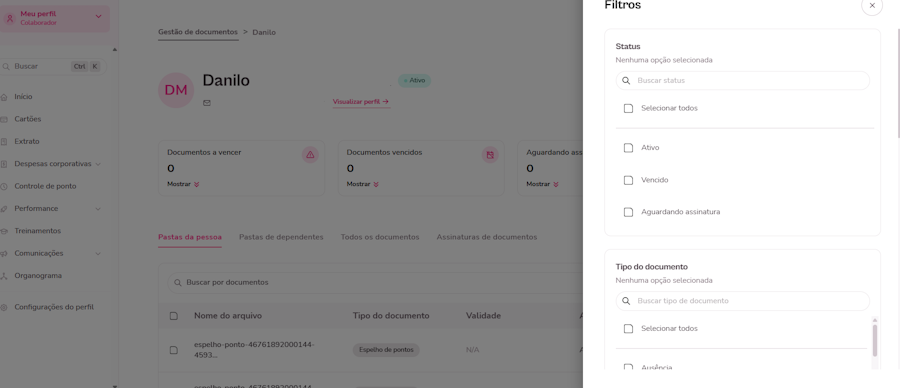Click the Buscar por documentos search field
This screenshot has width=900, height=388.
(x=376, y=283)
